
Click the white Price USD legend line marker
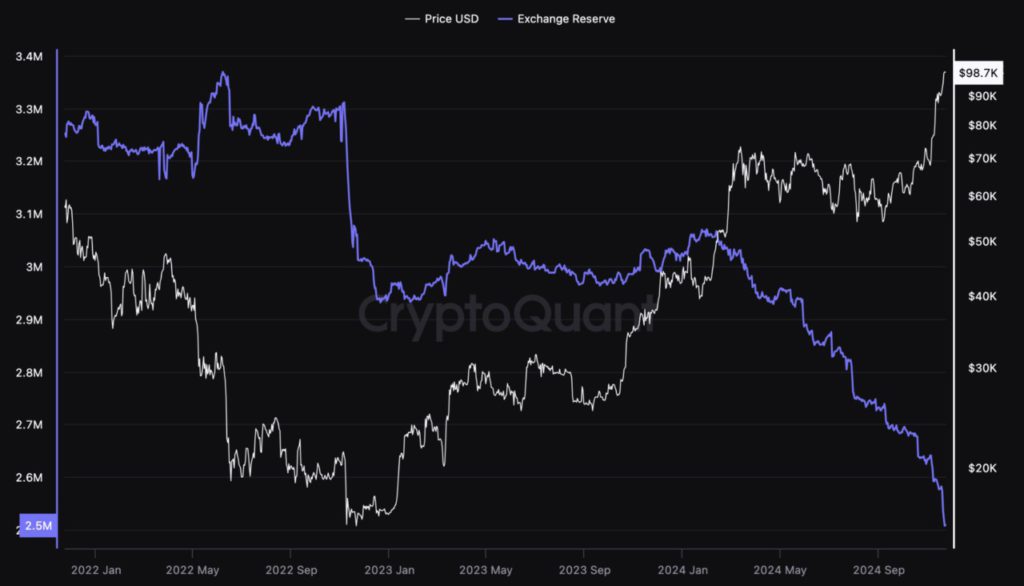(x=412, y=19)
